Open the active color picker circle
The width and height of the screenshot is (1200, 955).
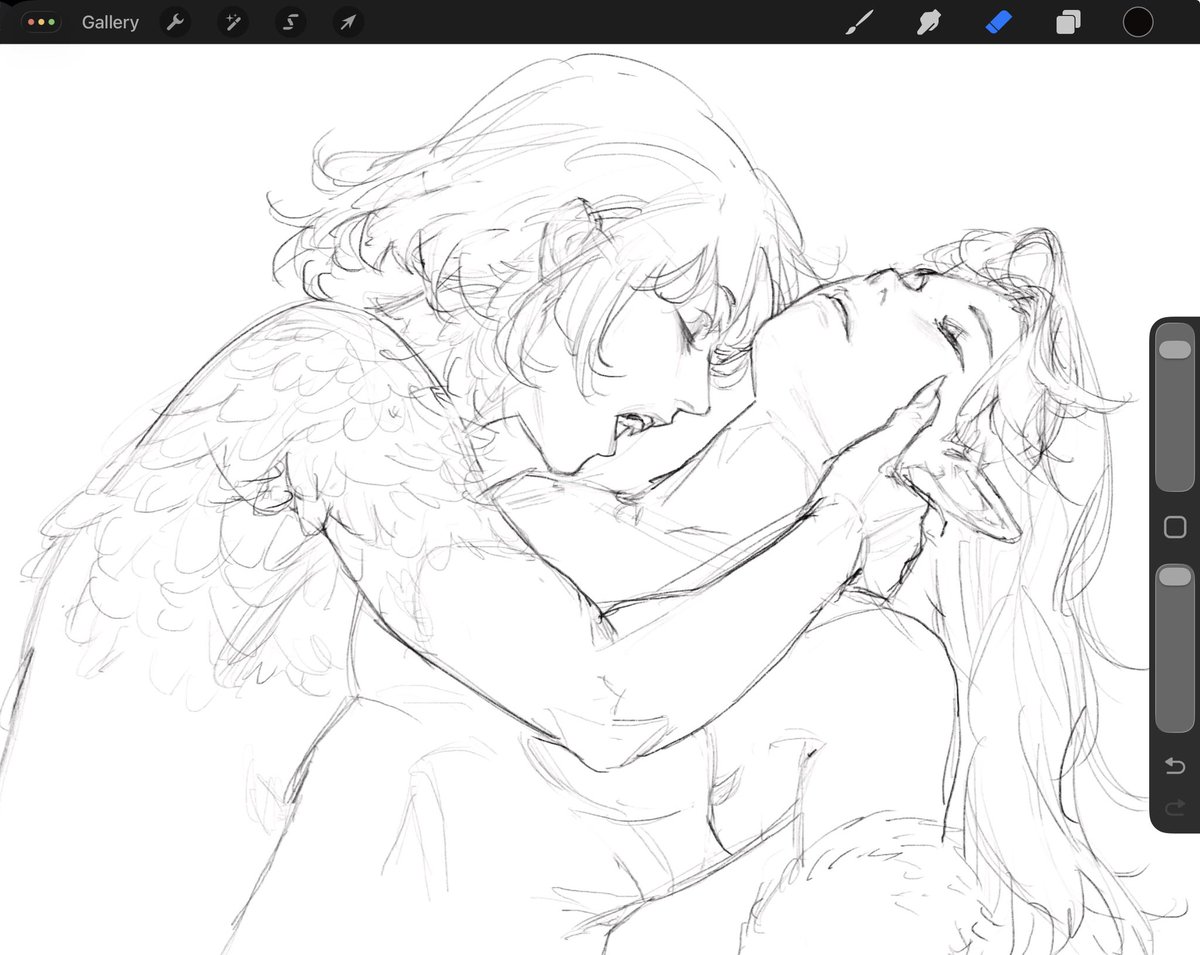click(1138, 22)
